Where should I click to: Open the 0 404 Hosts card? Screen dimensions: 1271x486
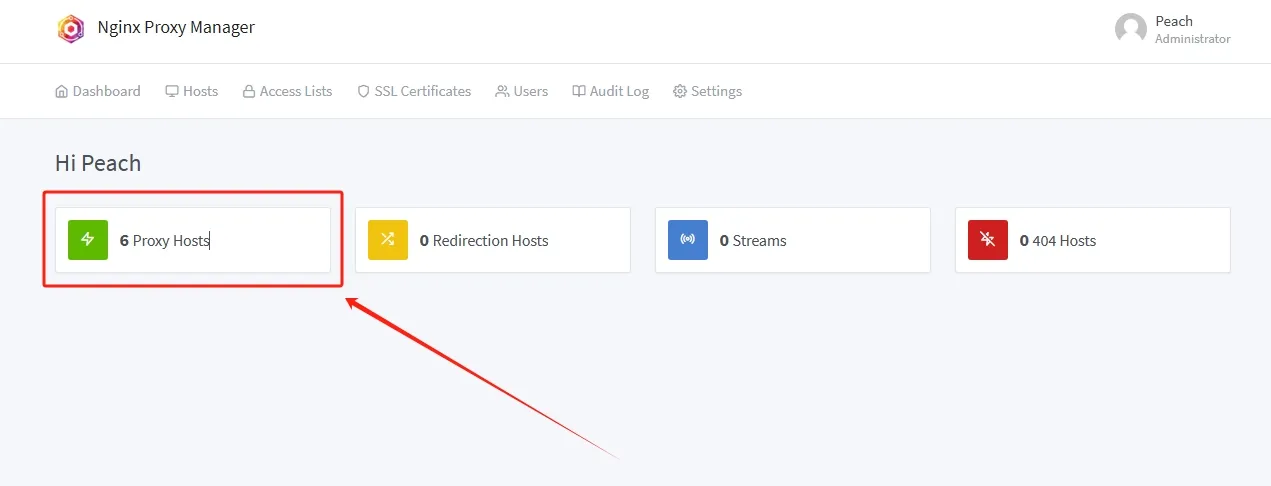click(x=1093, y=240)
